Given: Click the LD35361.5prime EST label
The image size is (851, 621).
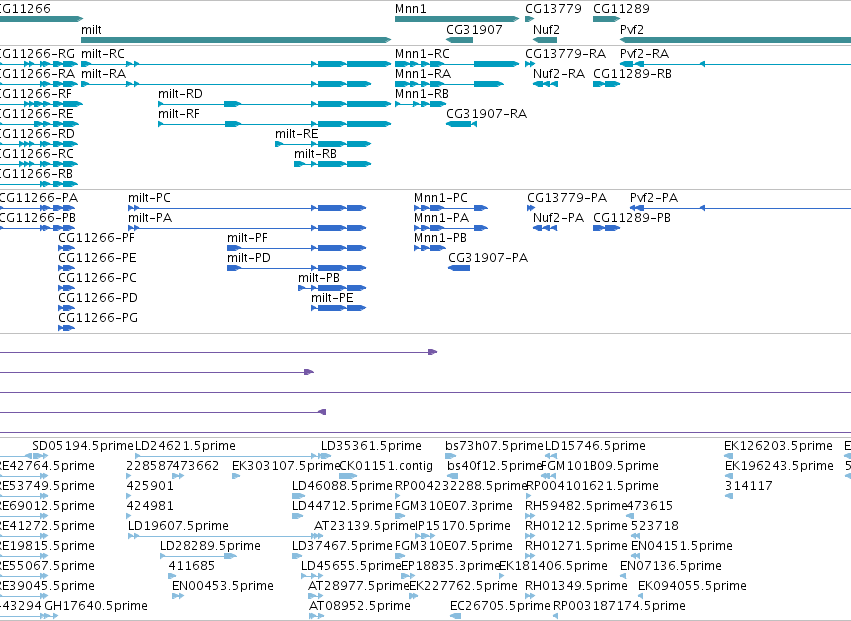Looking at the screenshot, I should [x=371, y=446].
